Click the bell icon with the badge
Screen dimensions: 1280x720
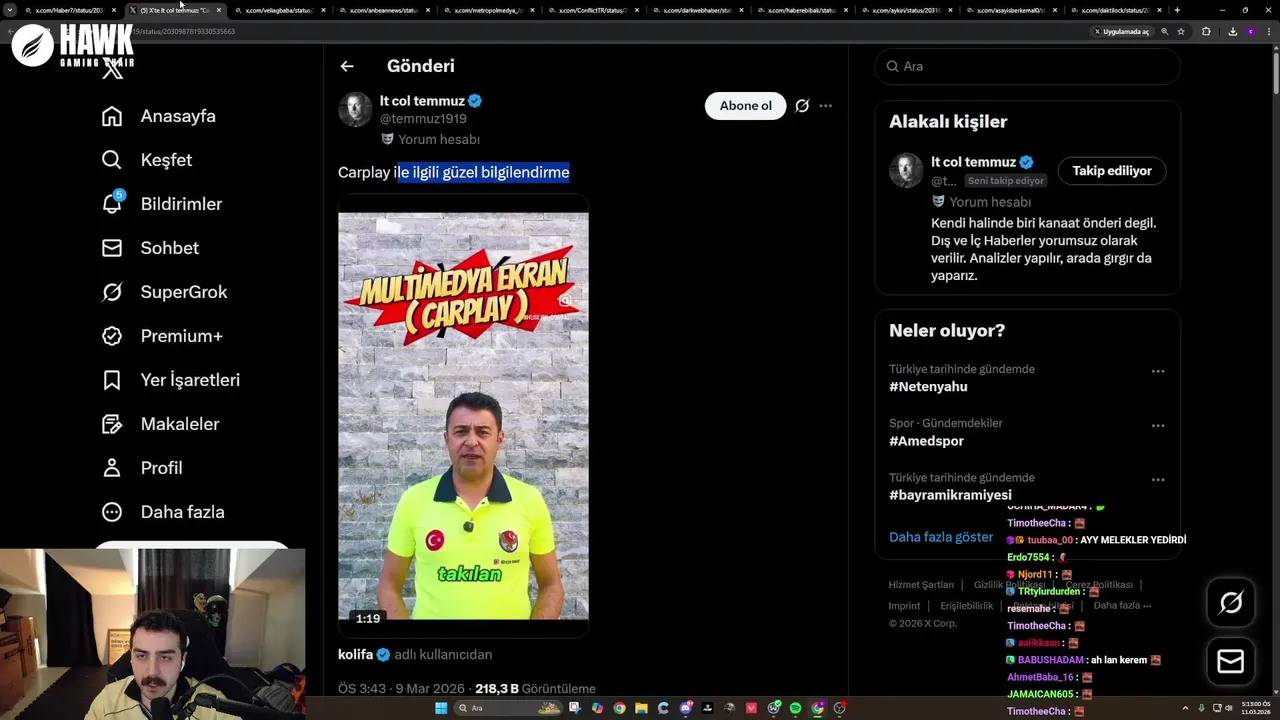[x=113, y=203]
